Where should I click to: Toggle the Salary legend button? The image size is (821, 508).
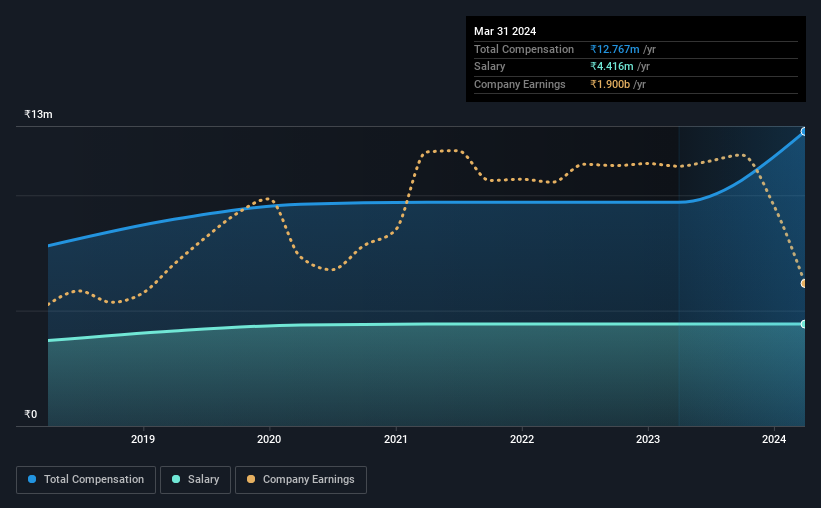(195, 479)
